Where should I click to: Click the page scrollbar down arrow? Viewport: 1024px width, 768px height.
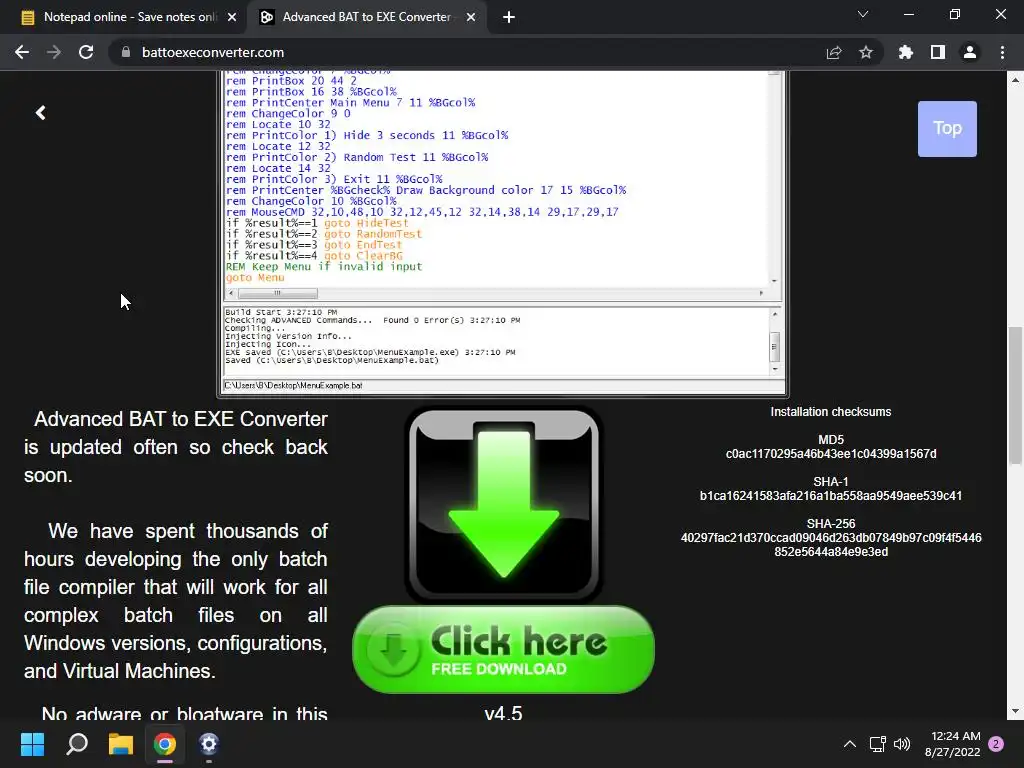[1015, 711]
